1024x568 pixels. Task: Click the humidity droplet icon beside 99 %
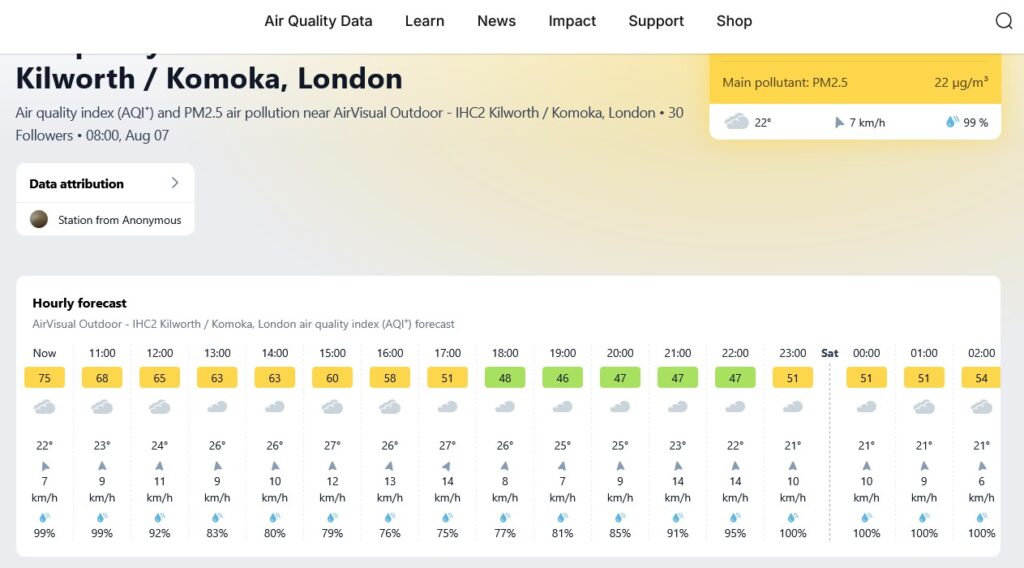click(952, 121)
